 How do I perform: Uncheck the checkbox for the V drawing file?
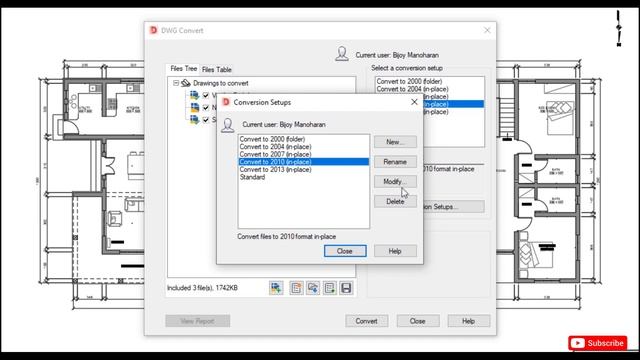click(206, 96)
